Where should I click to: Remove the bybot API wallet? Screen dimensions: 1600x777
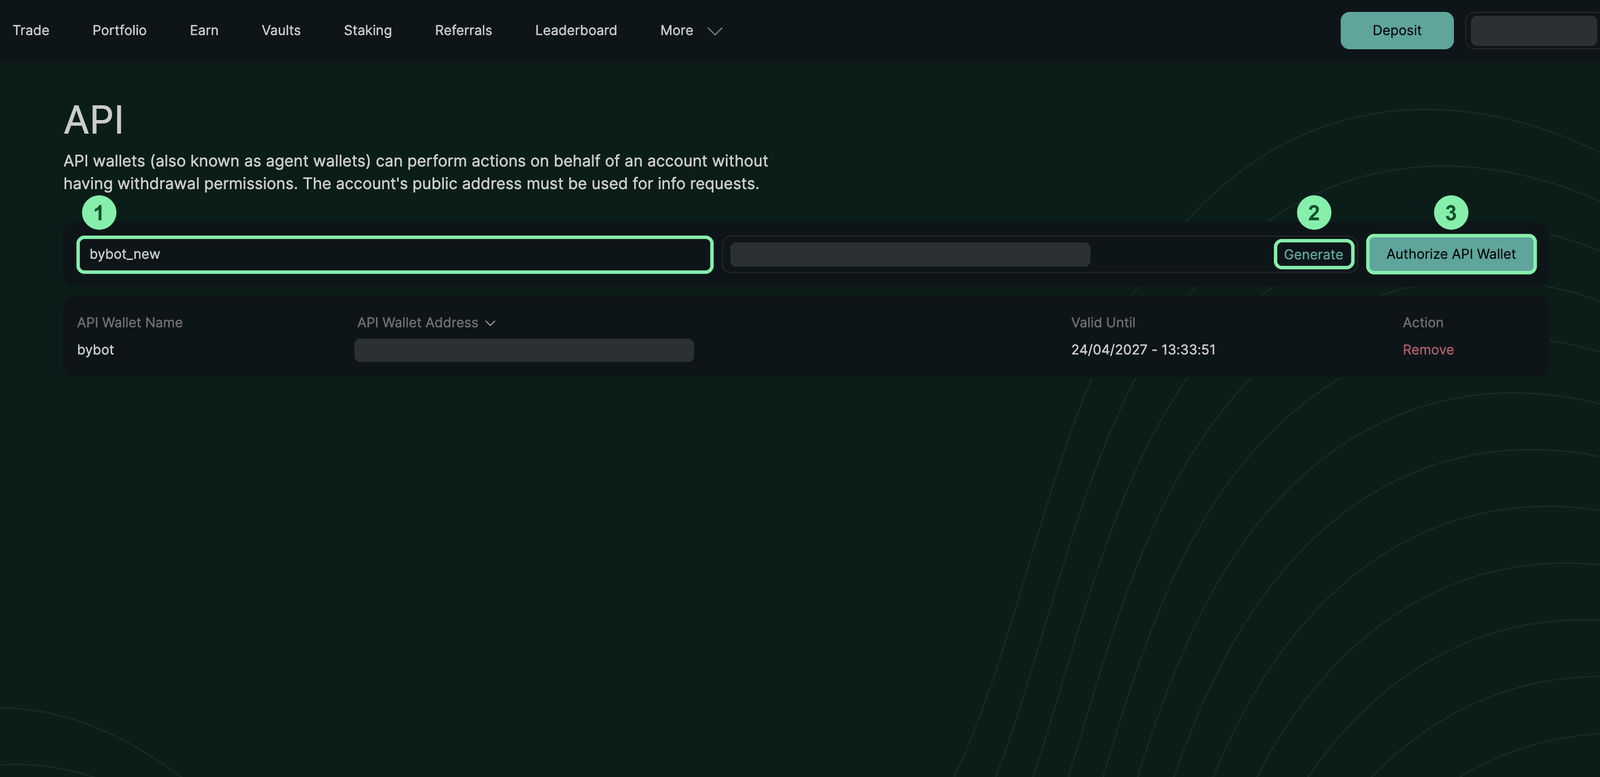coord(1428,349)
